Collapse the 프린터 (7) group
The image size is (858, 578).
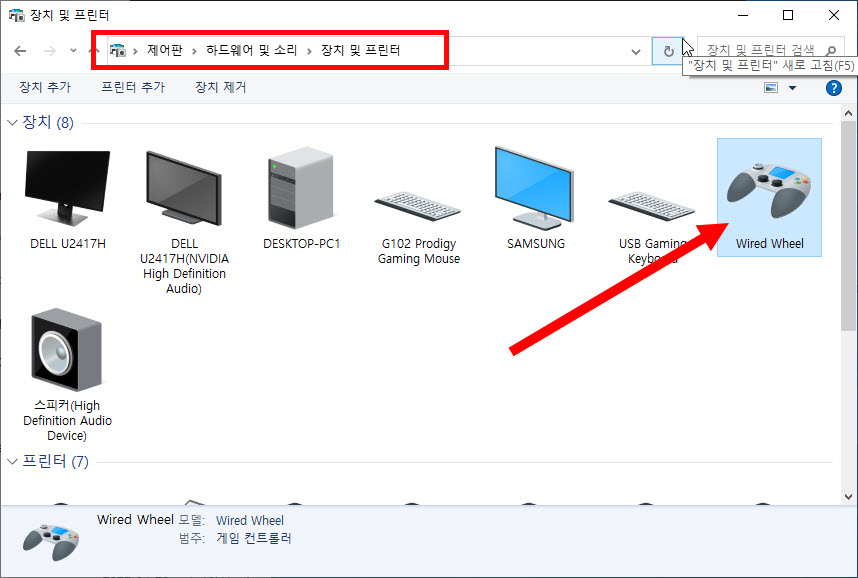[12, 461]
